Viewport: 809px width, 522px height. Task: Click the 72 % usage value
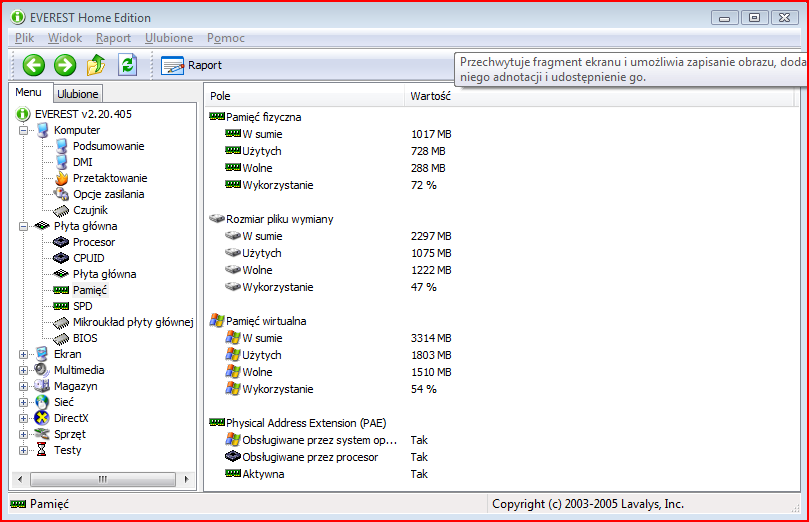[424, 185]
